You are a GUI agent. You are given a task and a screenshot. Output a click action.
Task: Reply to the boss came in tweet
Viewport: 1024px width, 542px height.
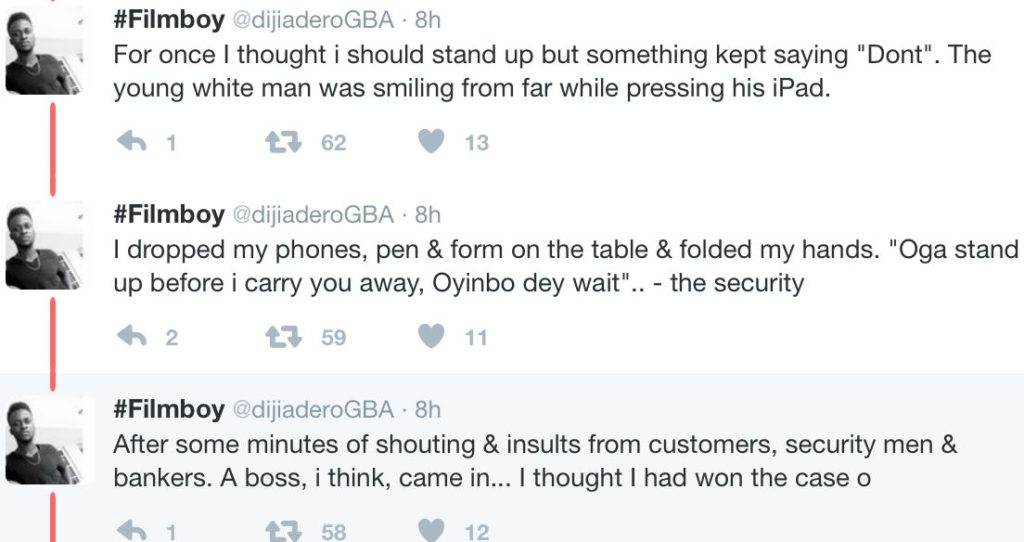132,530
